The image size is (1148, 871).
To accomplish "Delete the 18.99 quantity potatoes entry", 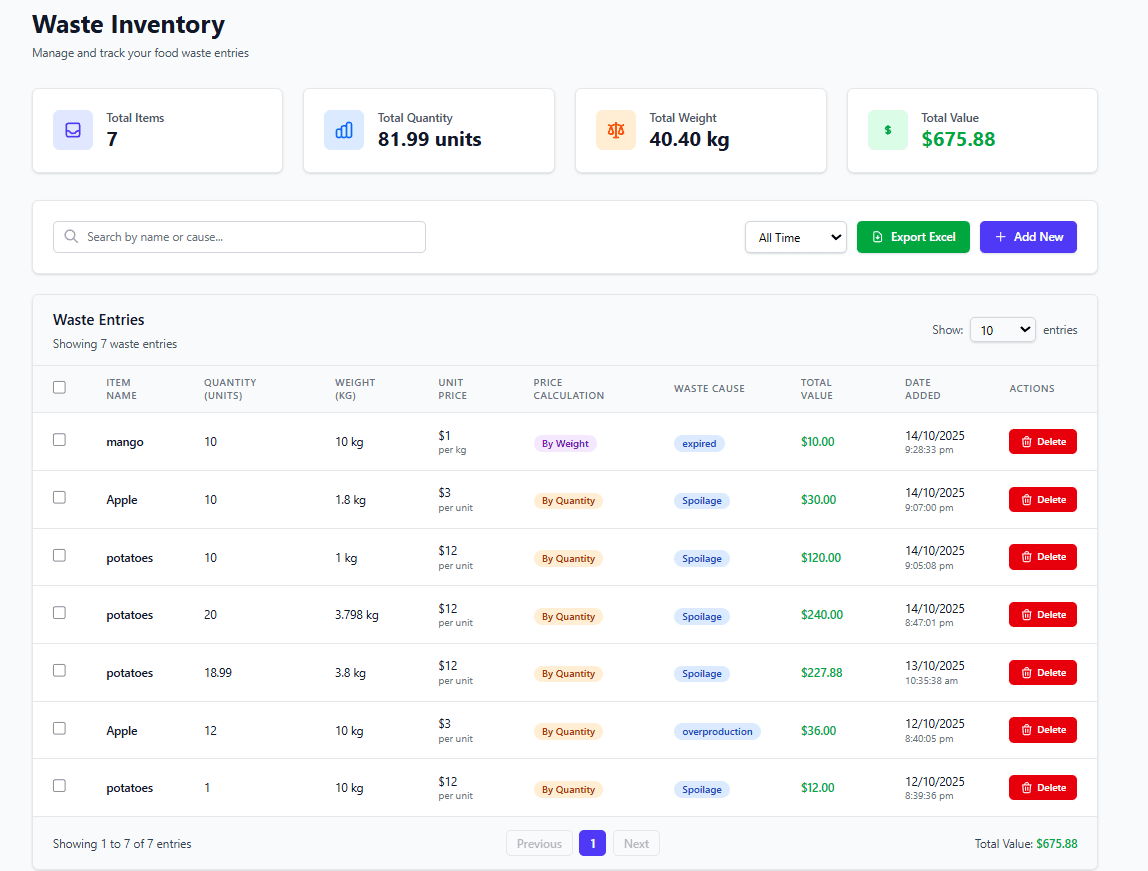I will 1042,673.
